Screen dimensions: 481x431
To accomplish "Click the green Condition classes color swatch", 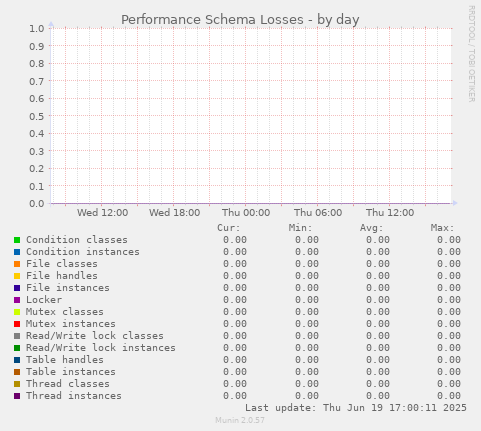I will point(17,240).
